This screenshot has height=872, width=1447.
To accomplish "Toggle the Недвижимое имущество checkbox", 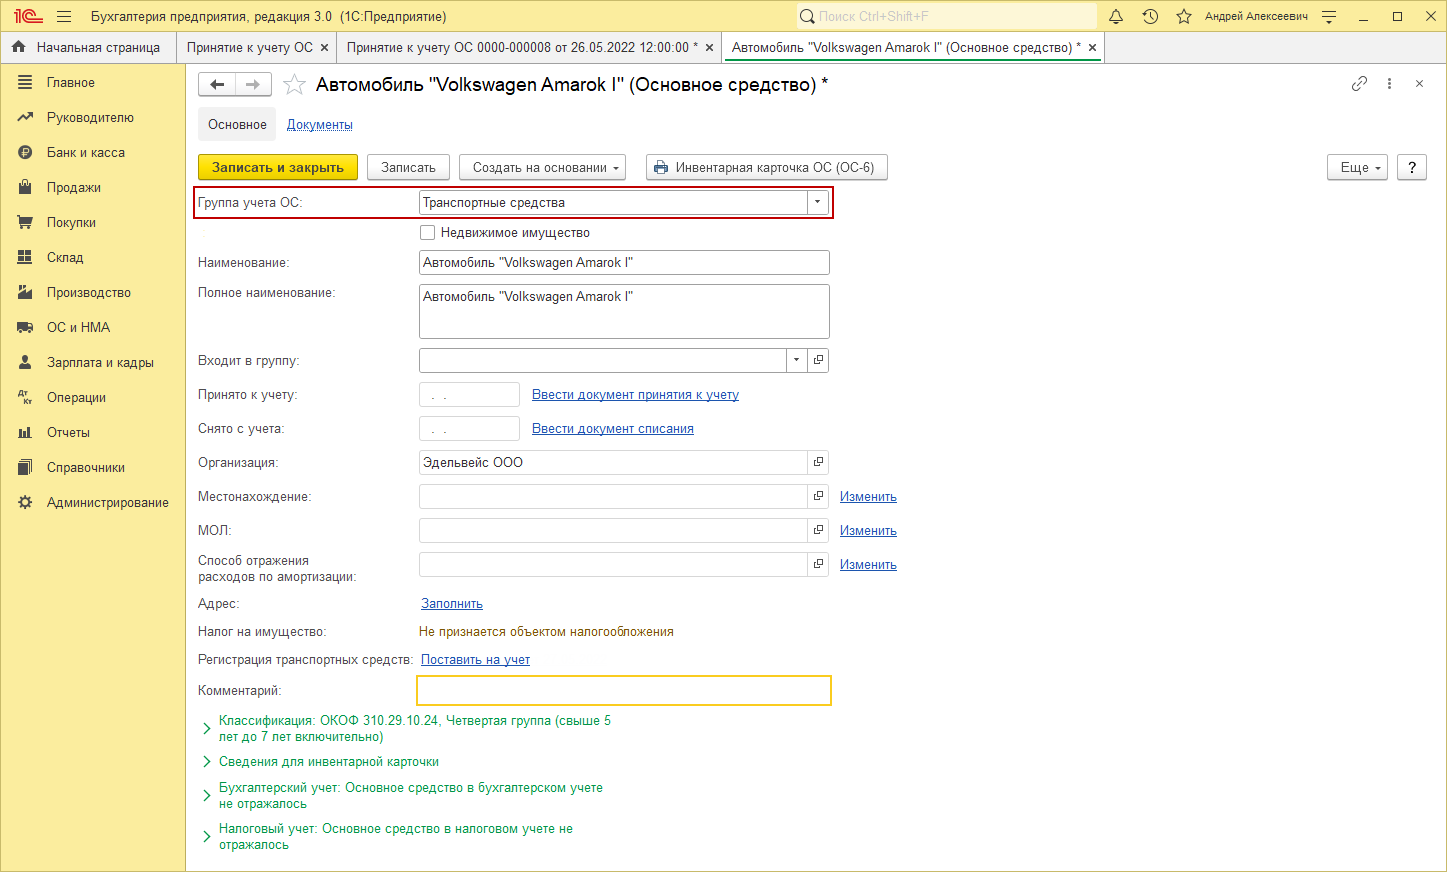I will (428, 232).
